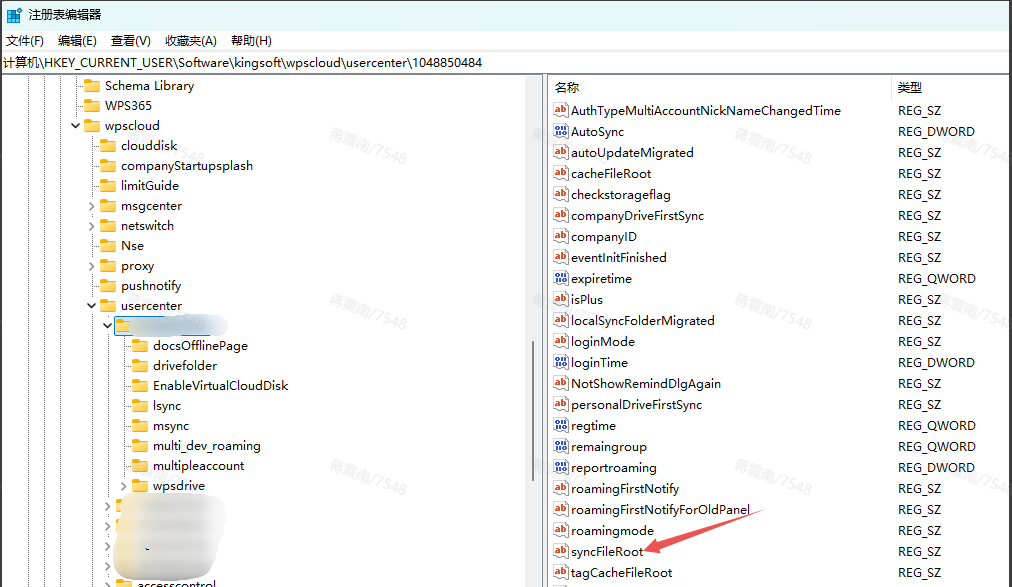The width and height of the screenshot is (1012, 587).
Task: Expand the proxy key
Action: (x=92, y=266)
